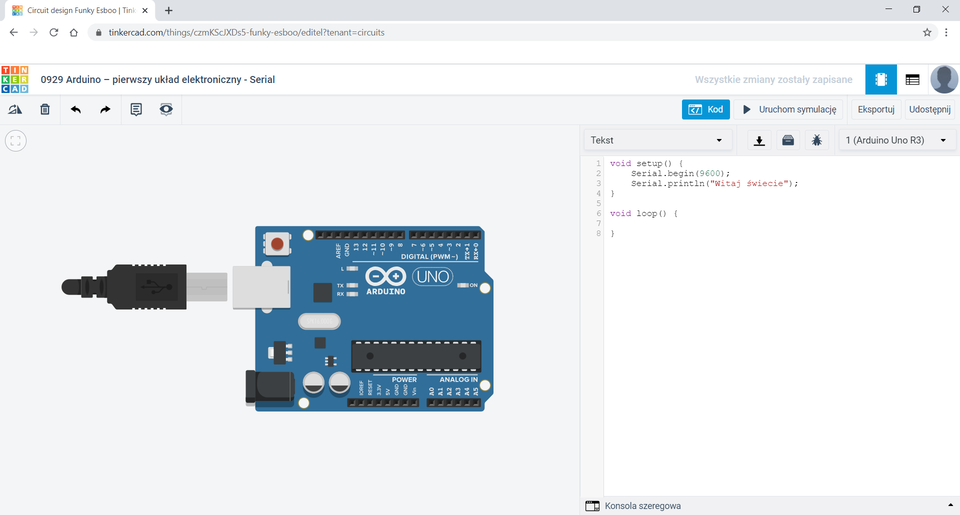The width and height of the screenshot is (960, 515).
Task: Open a new browser tab
Action: pyautogui.click(x=169, y=10)
